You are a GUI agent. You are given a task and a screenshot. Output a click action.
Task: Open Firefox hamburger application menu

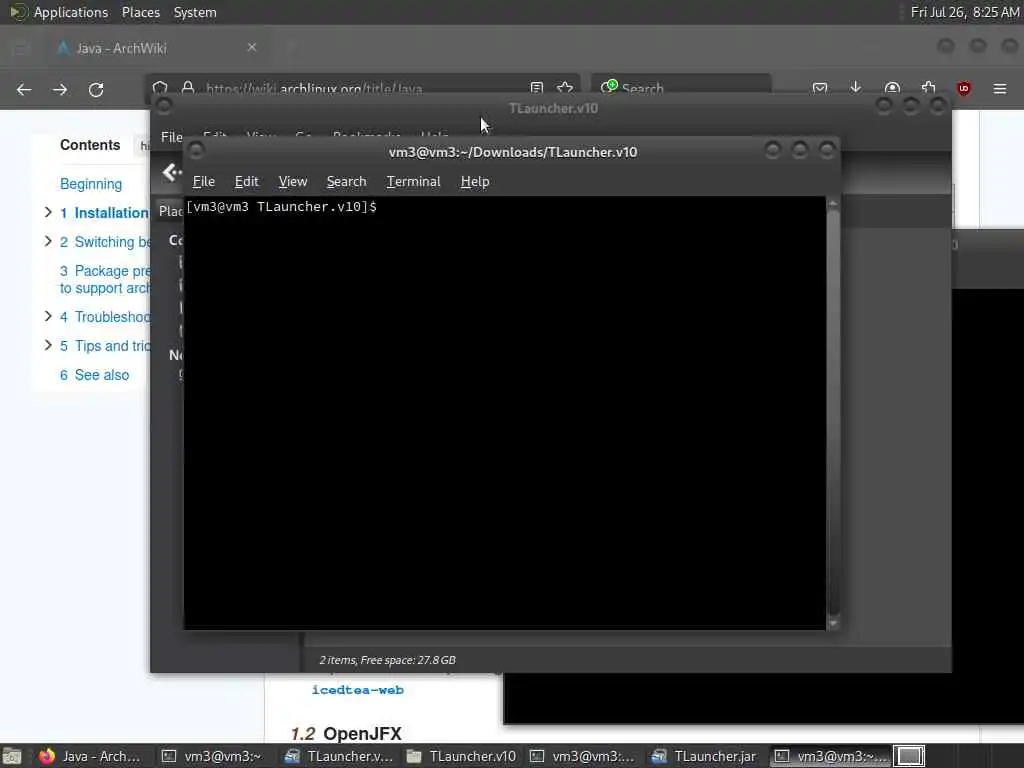(x=1000, y=88)
